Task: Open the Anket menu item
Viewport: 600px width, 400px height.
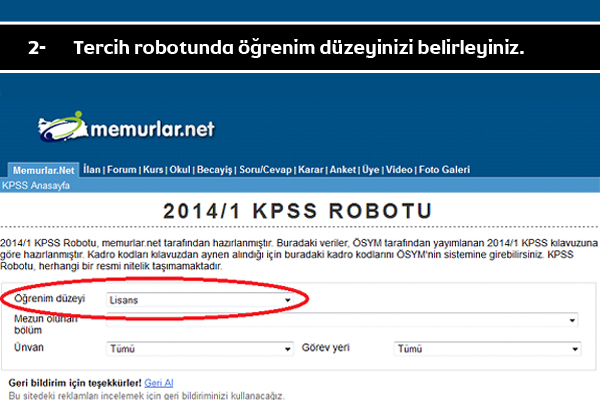Action: [x=343, y=170]
